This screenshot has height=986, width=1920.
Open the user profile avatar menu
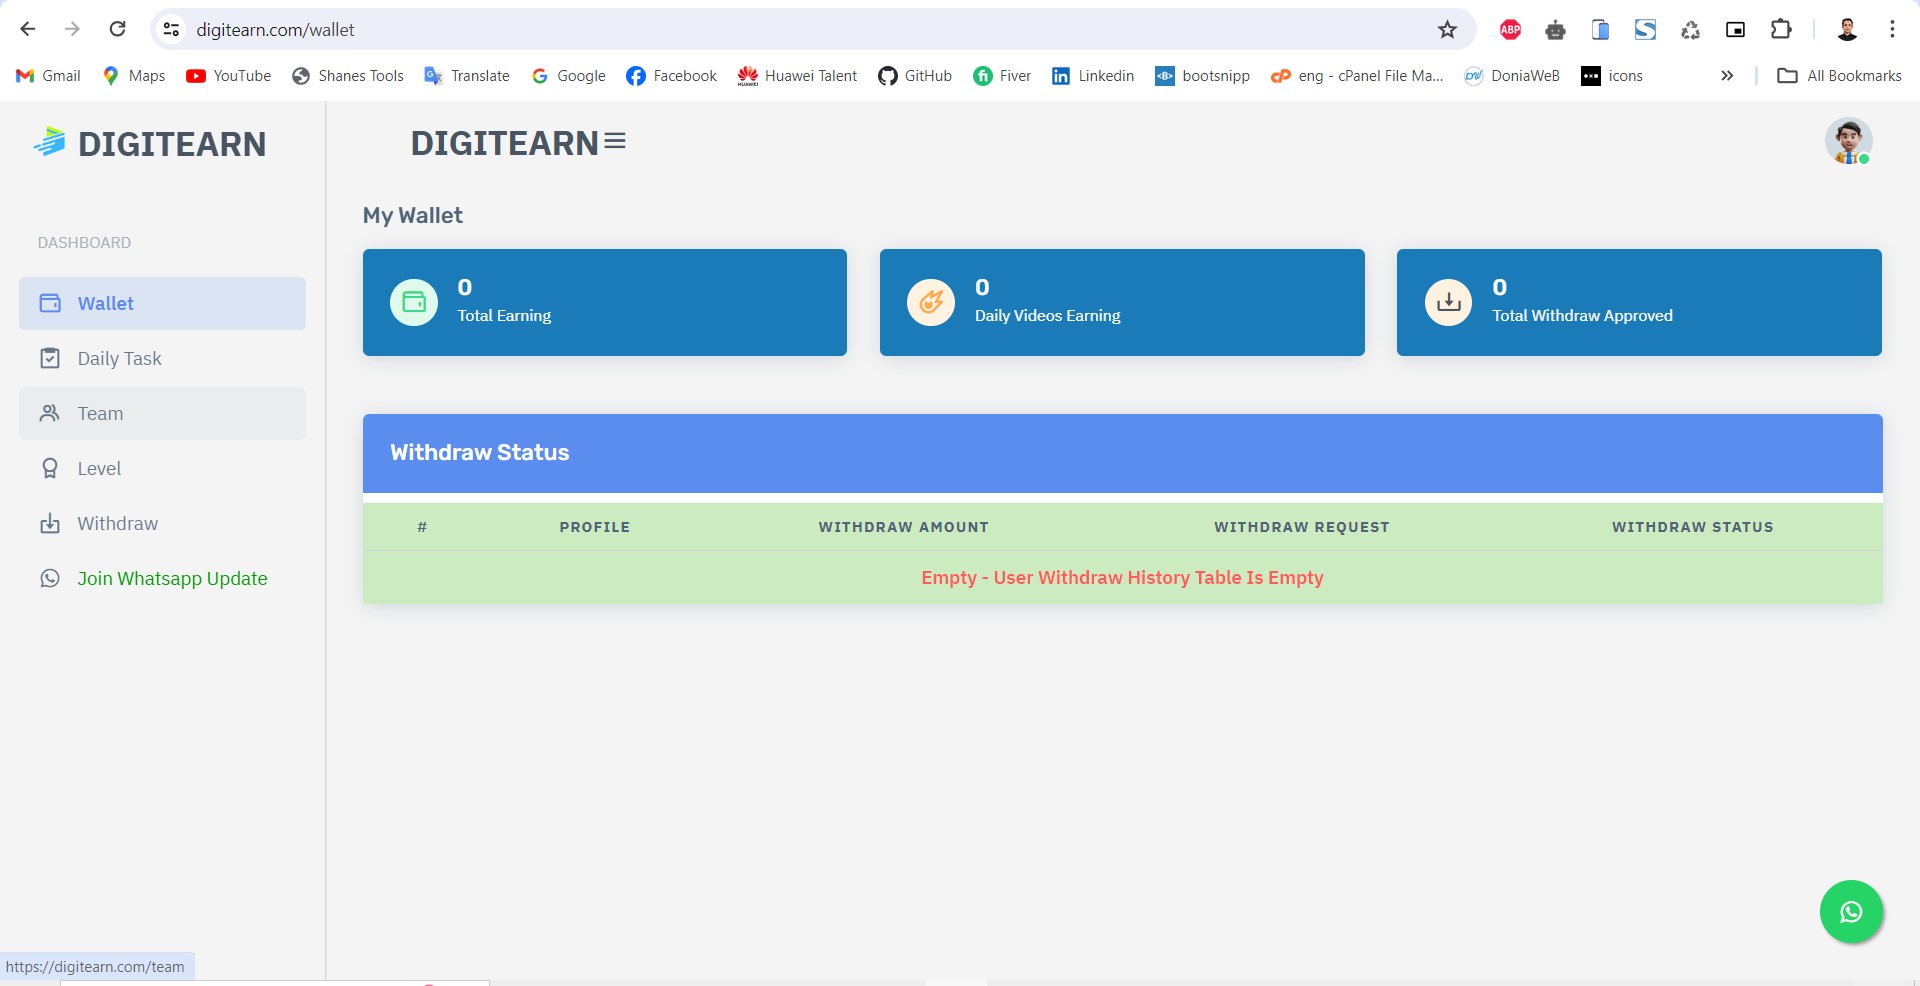1848,141
